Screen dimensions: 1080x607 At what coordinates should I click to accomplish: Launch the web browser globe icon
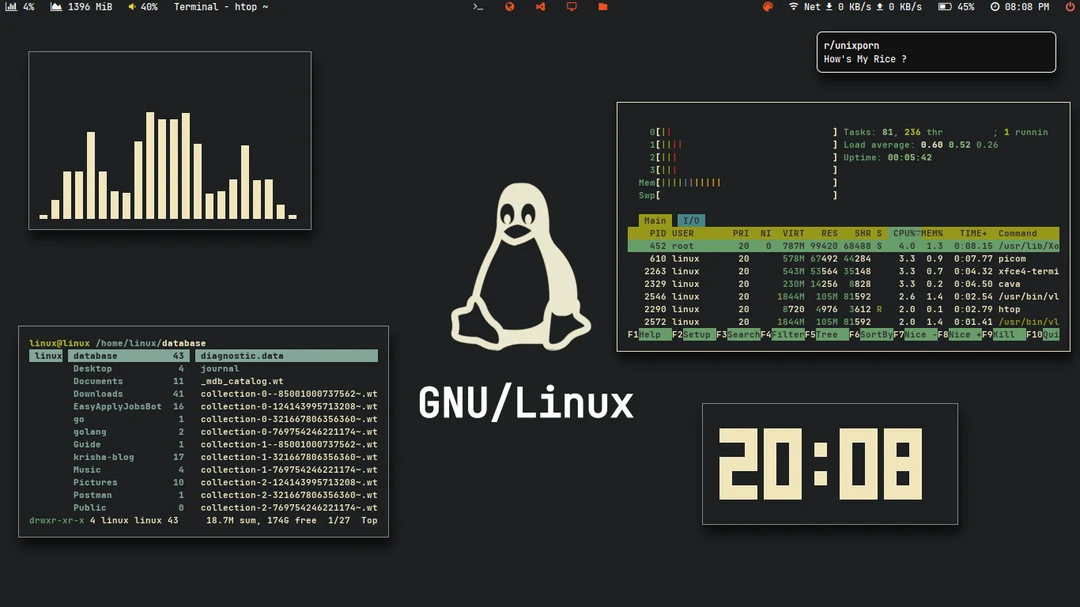point(510,6)
